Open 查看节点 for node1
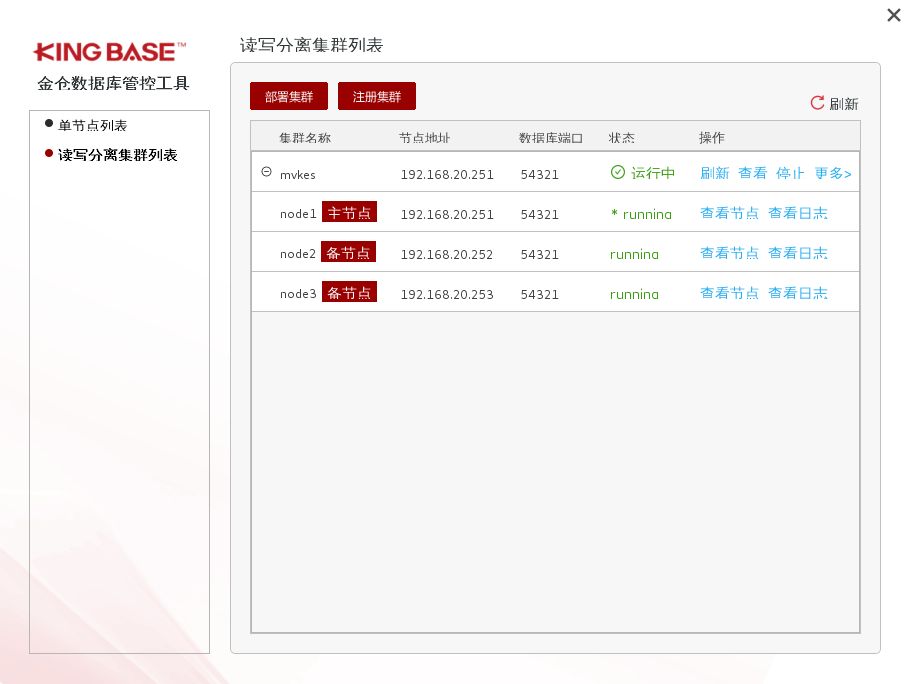 coord(729,213)
